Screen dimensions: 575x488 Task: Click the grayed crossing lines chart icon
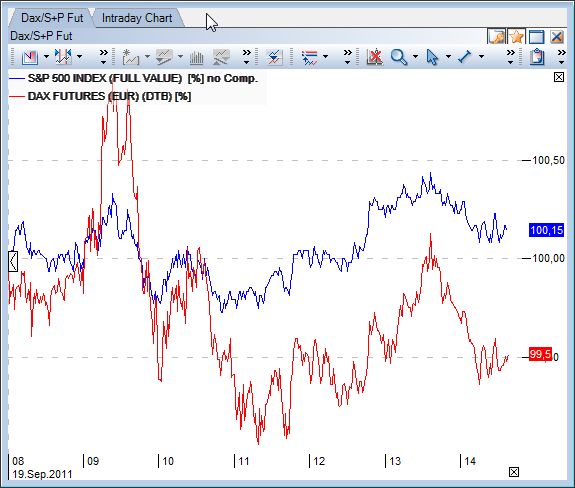(221, 57)
